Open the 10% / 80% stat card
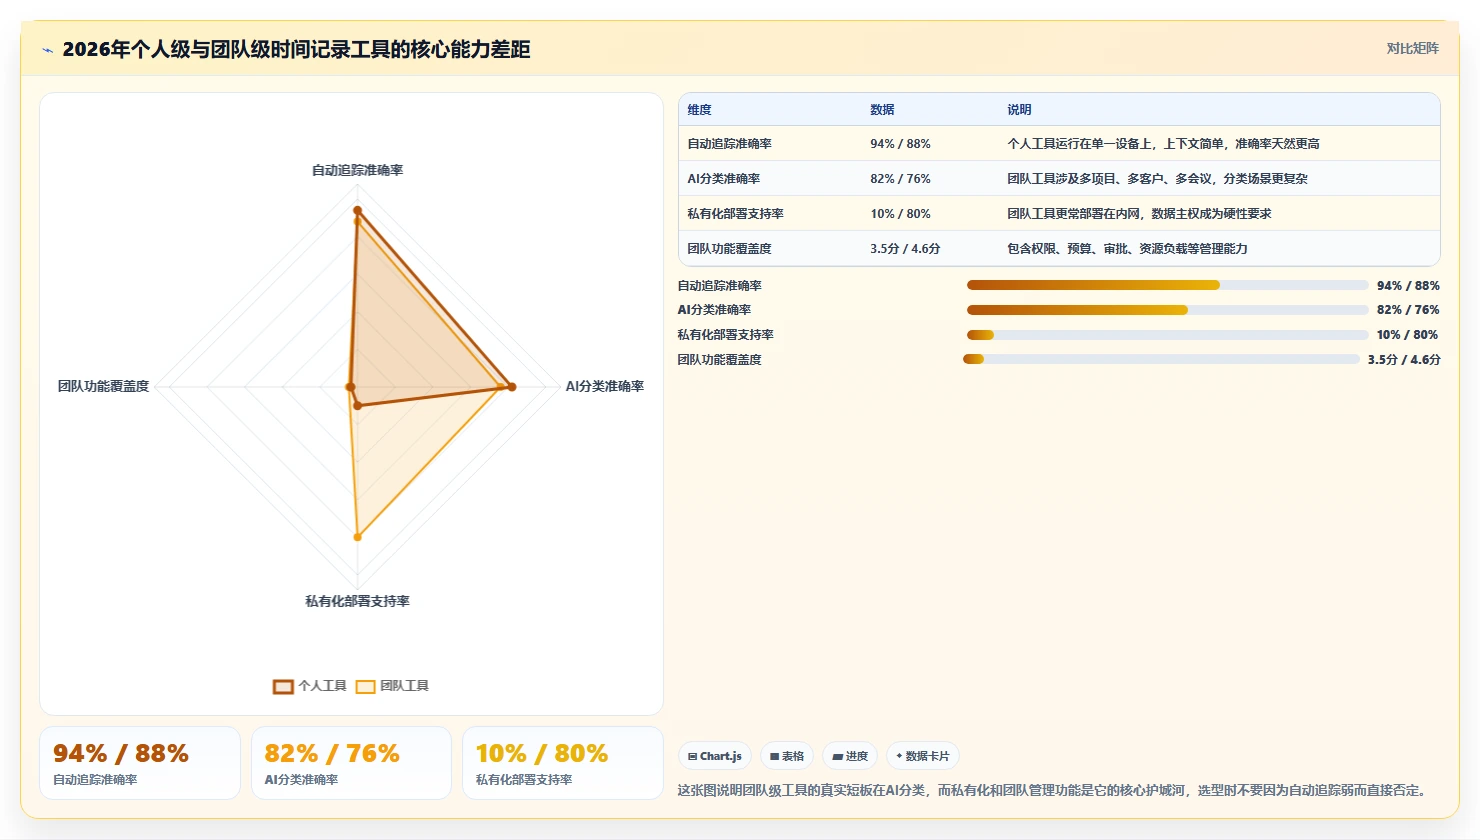 tap(563, 763)
